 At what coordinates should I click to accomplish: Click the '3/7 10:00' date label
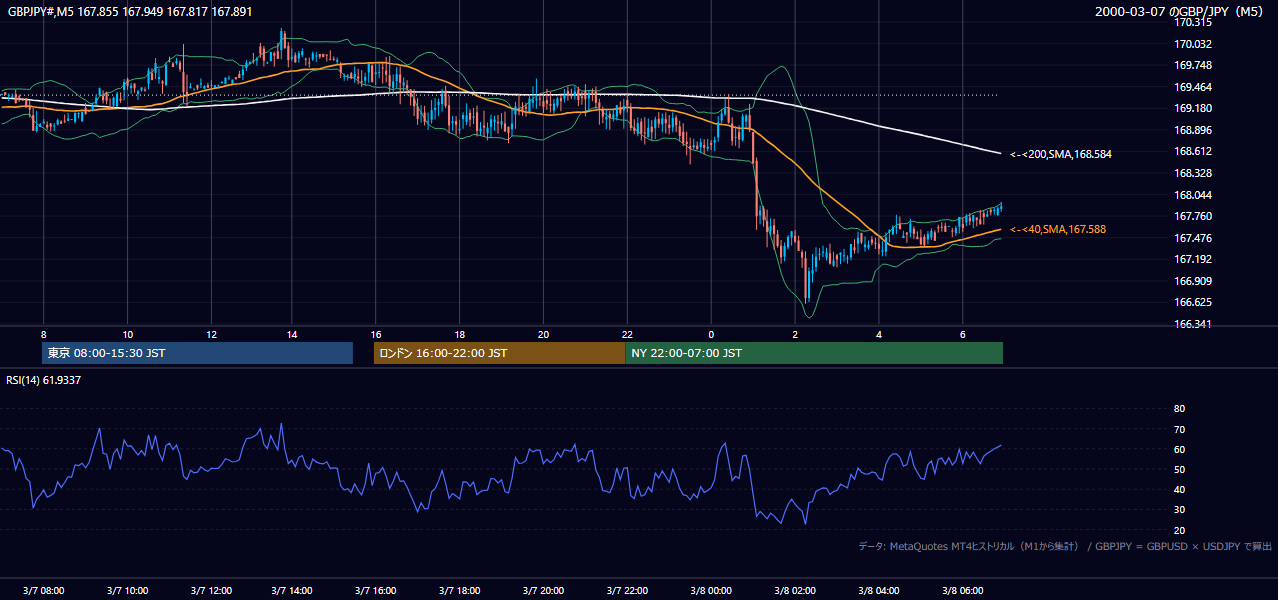[x=127, y=591]
